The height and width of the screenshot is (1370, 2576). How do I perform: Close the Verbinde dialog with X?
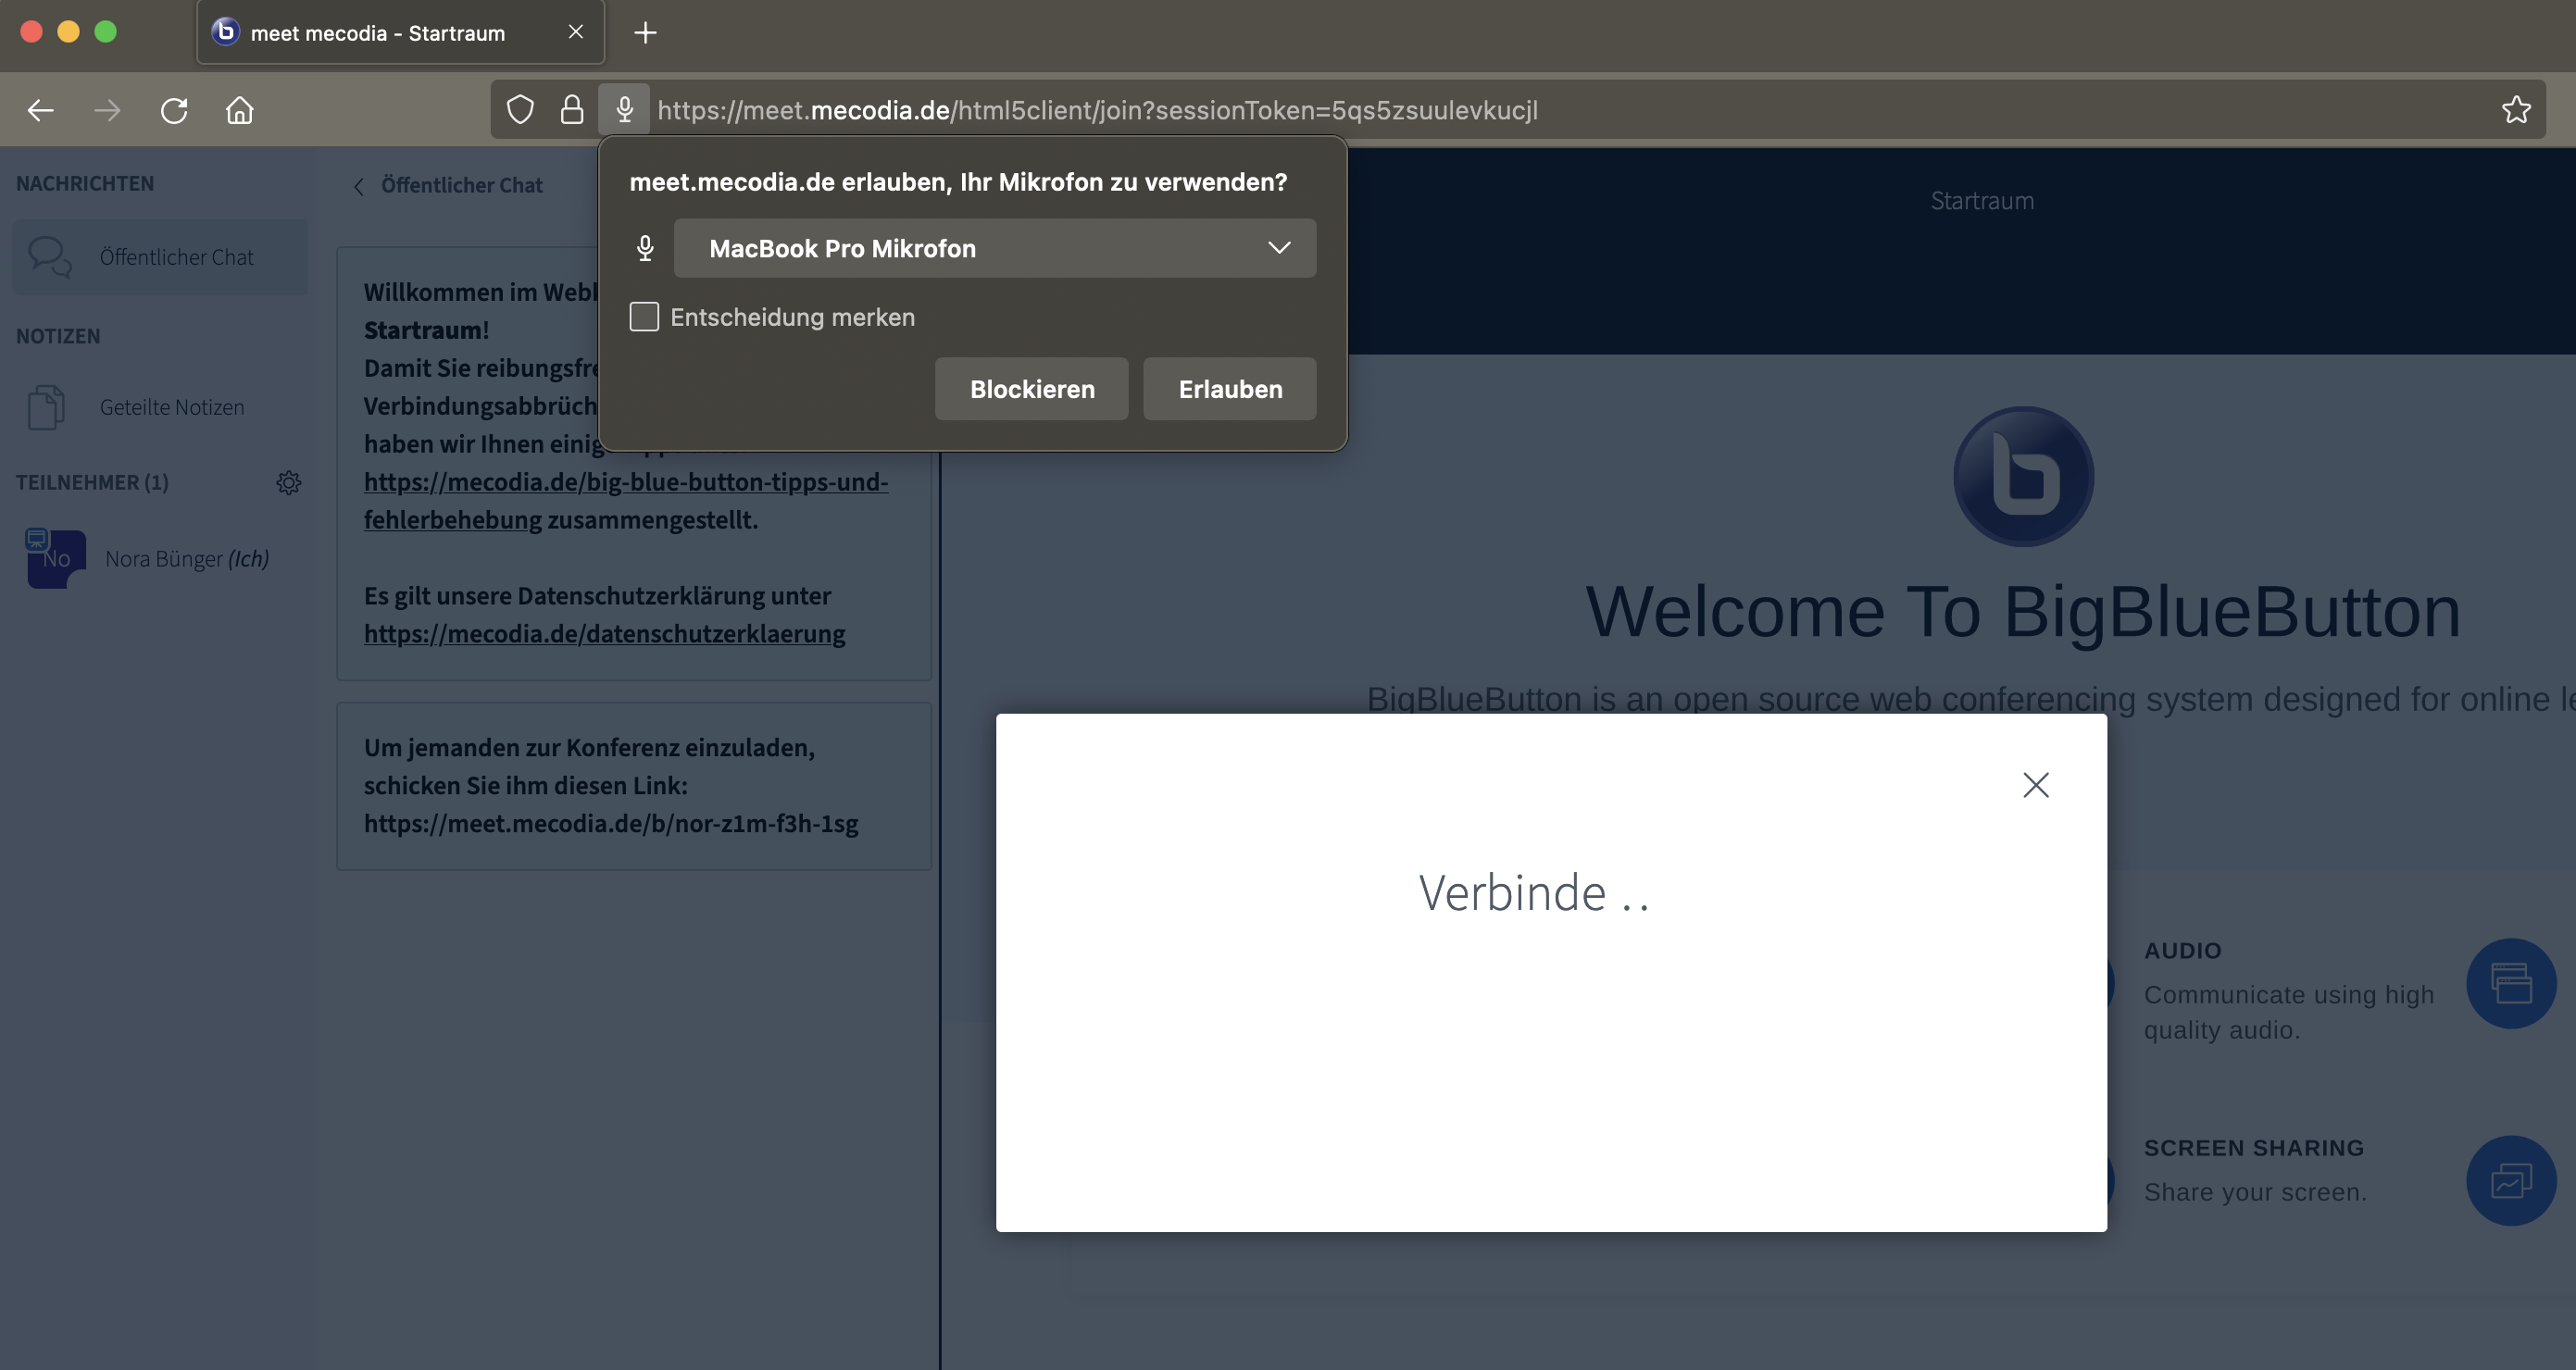tap(2035, 785)
